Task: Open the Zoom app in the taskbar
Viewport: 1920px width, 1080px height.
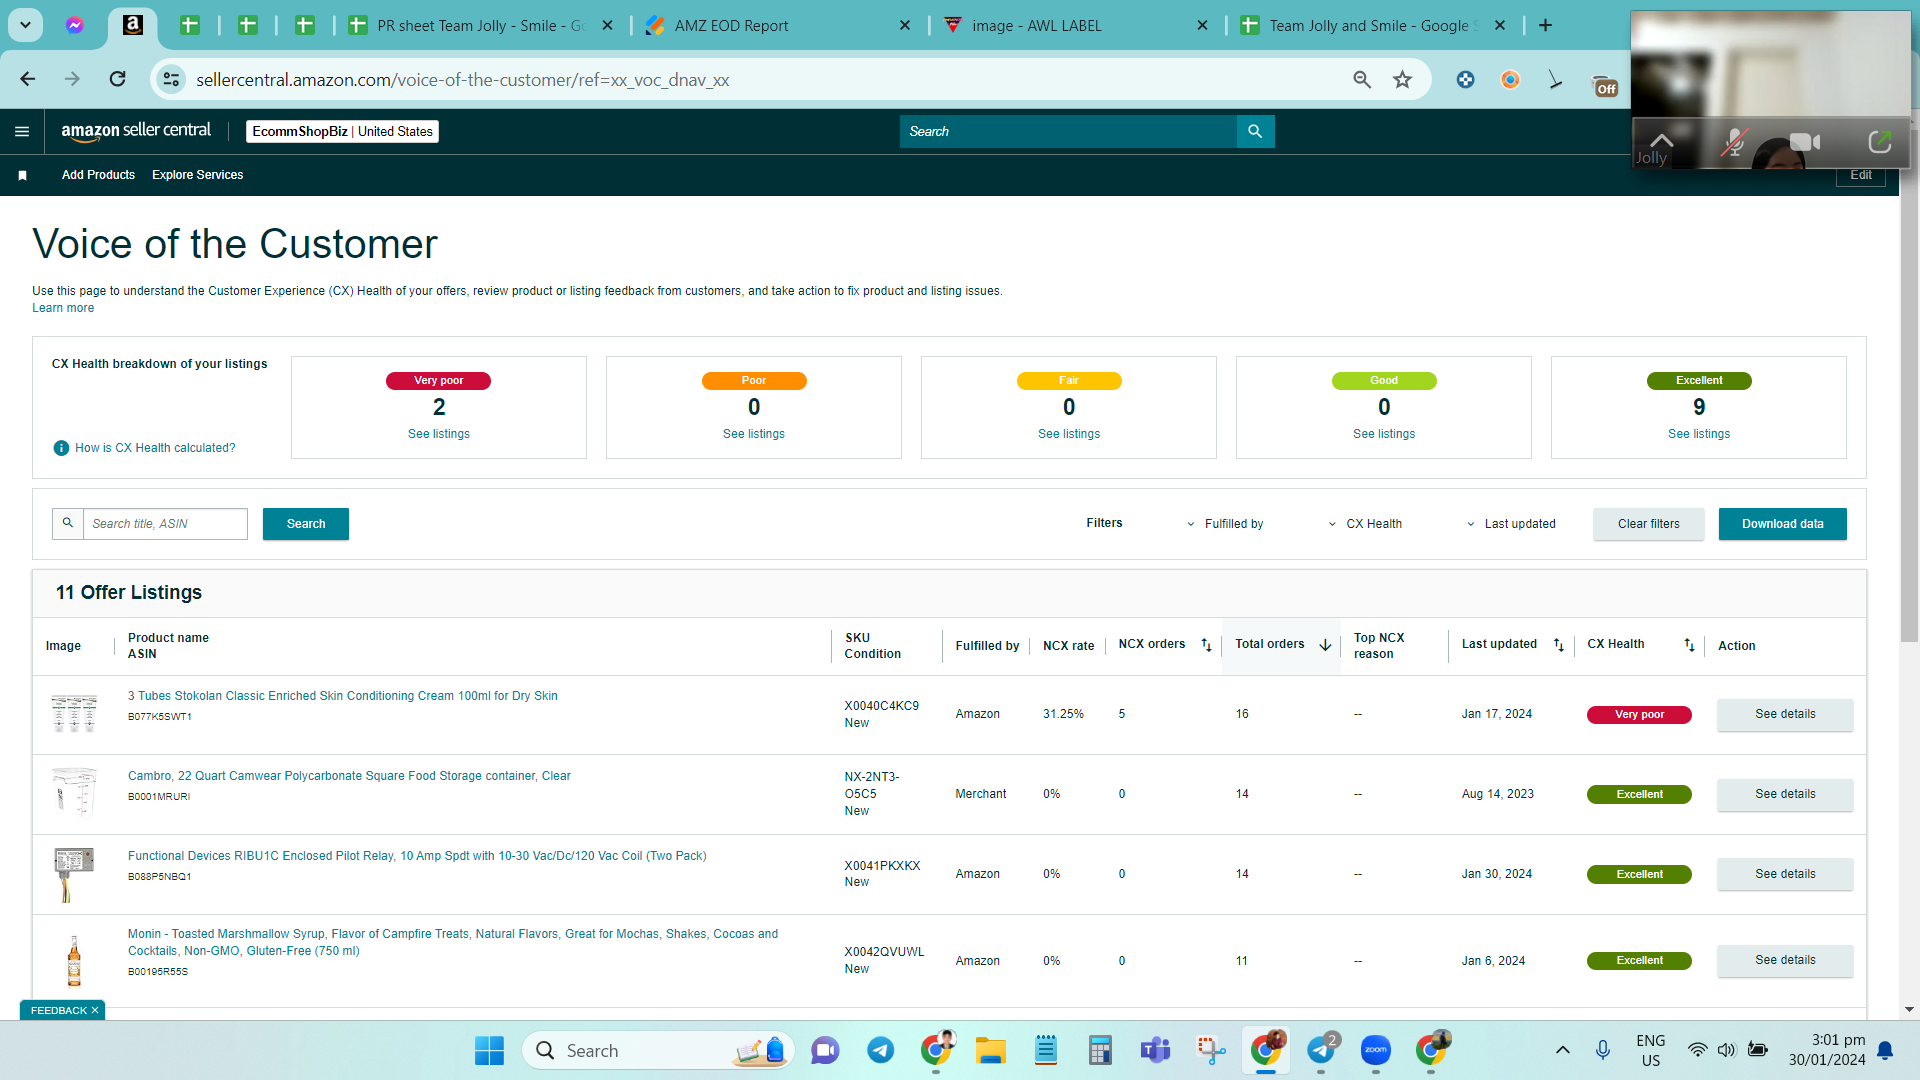Action: (x=1375, y=1050)
